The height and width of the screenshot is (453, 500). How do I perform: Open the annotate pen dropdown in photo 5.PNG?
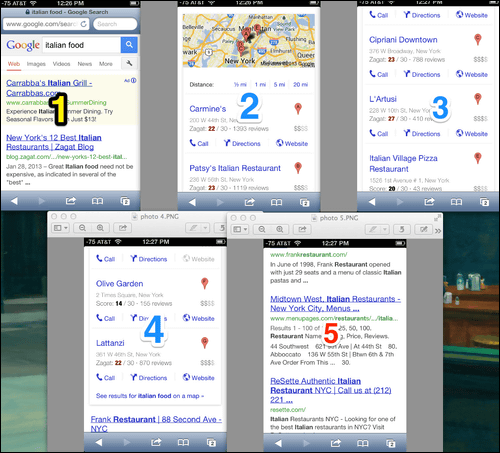coord(385,229)
